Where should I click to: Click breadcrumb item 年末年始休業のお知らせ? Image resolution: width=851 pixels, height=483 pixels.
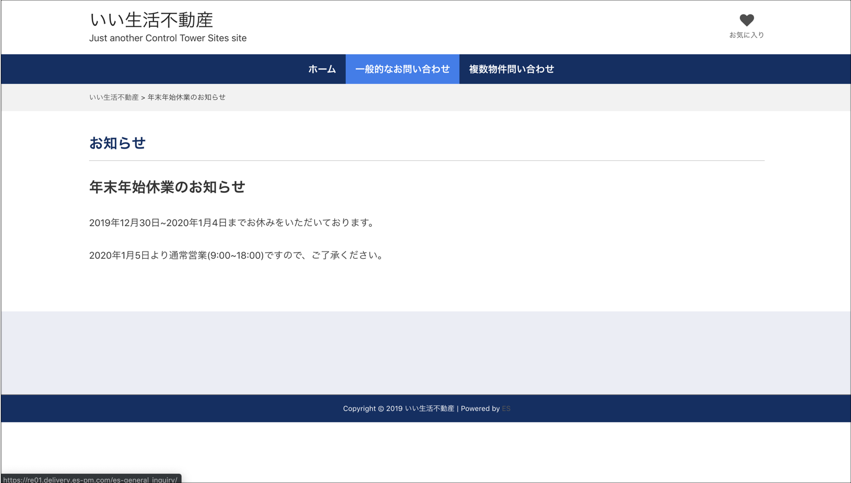point(187,97)
